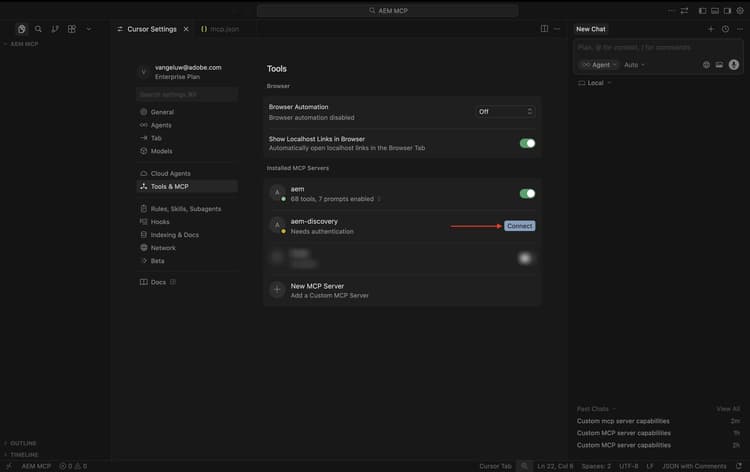Toggle the aem MCP server switch
The image size is (750, 472).
527,193
